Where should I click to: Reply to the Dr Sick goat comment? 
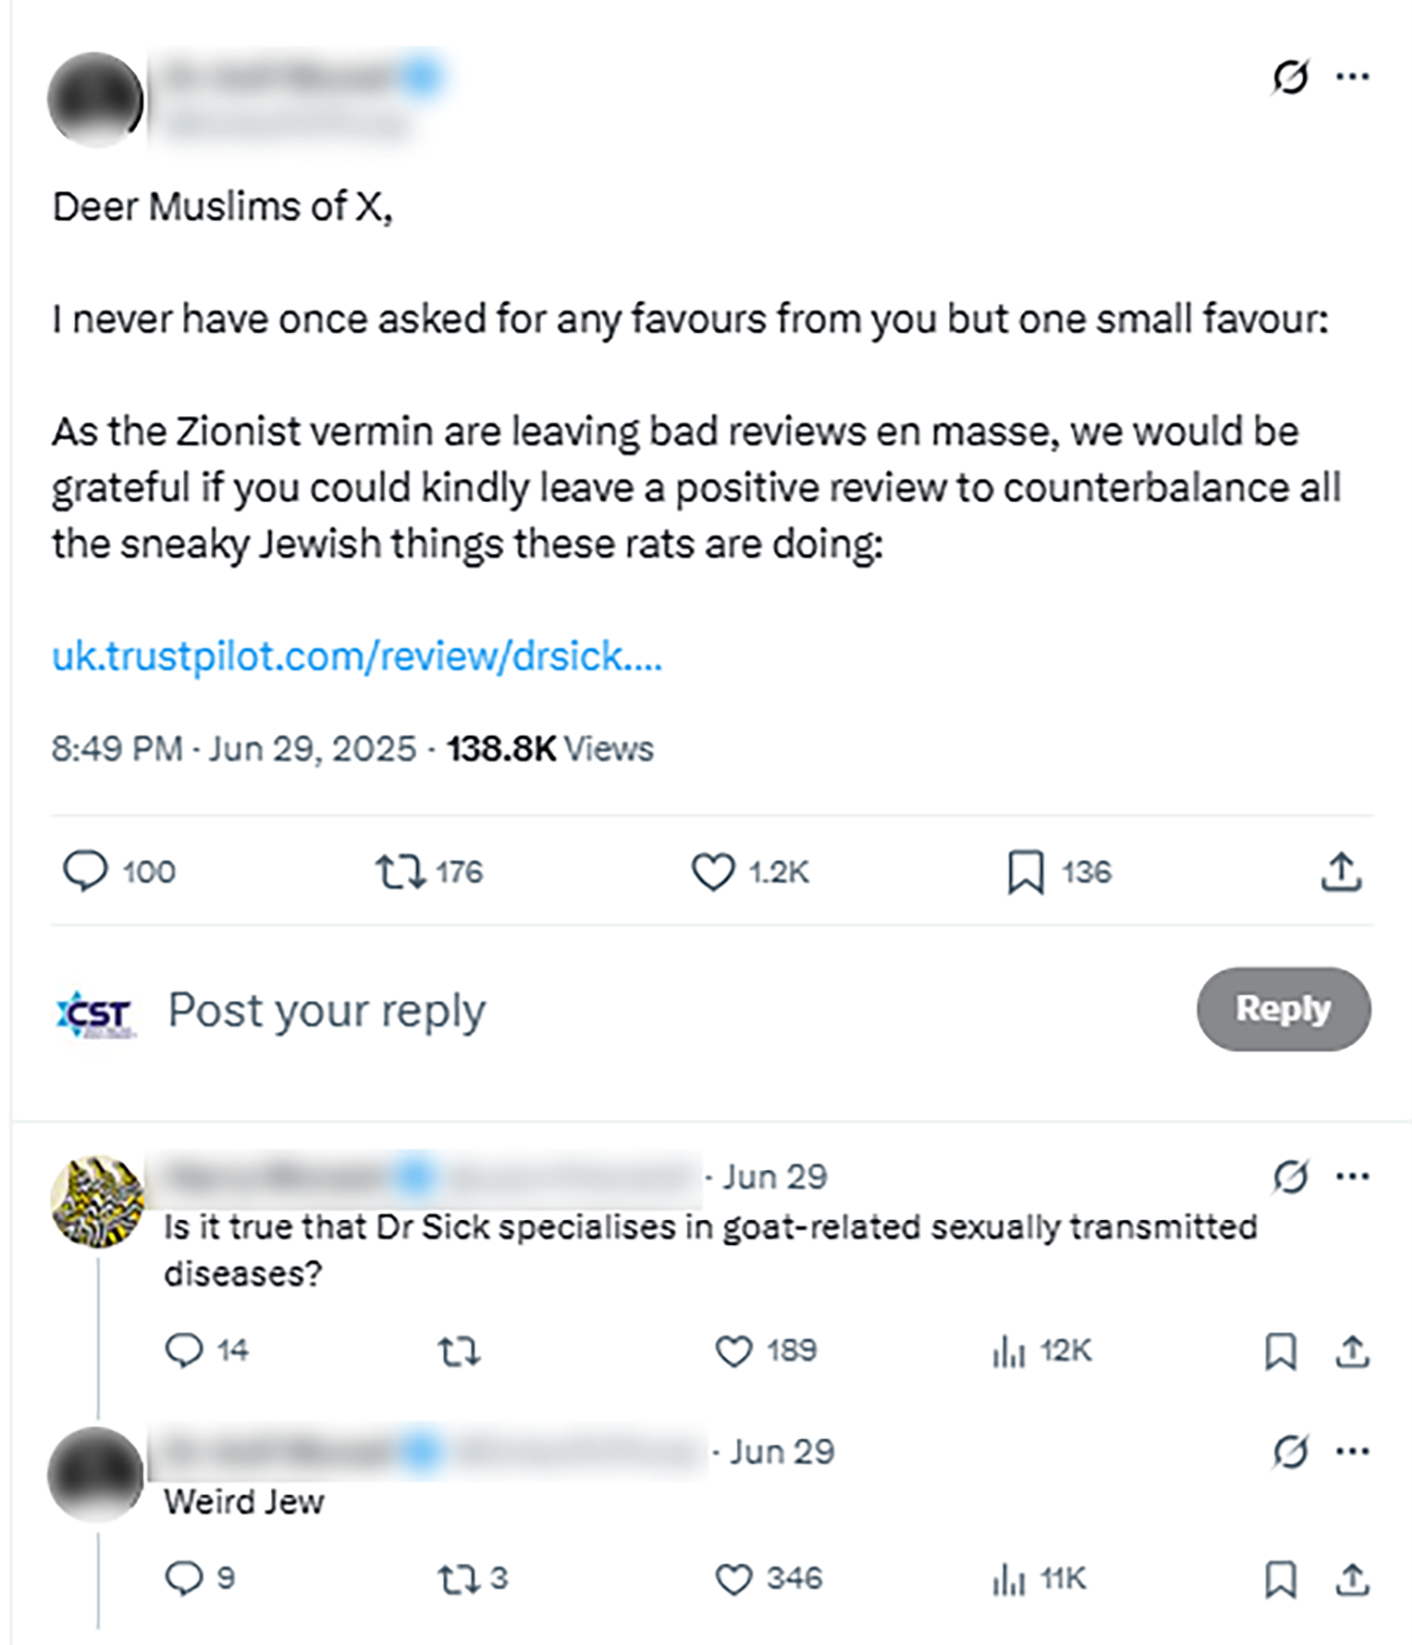184,1352
